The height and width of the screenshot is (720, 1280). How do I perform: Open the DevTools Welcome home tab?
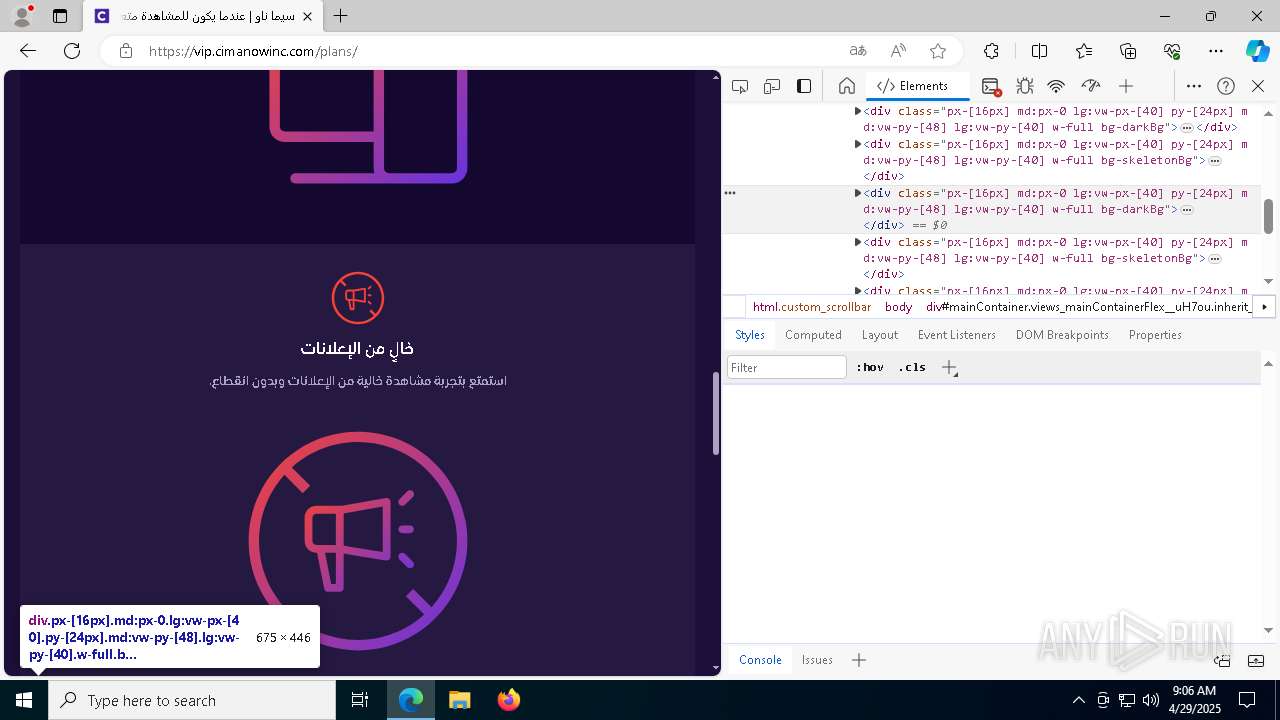[846, 86]
